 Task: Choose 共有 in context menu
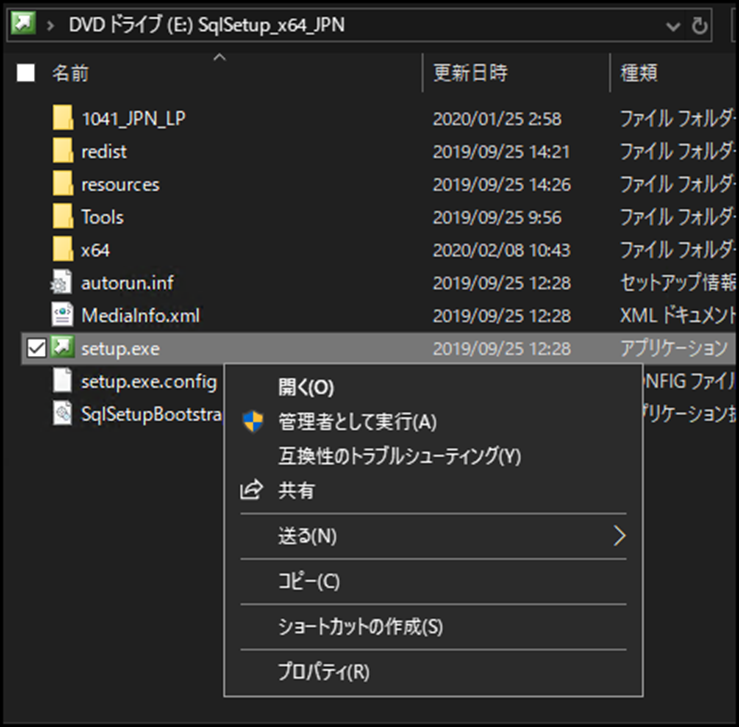point(296,490)
